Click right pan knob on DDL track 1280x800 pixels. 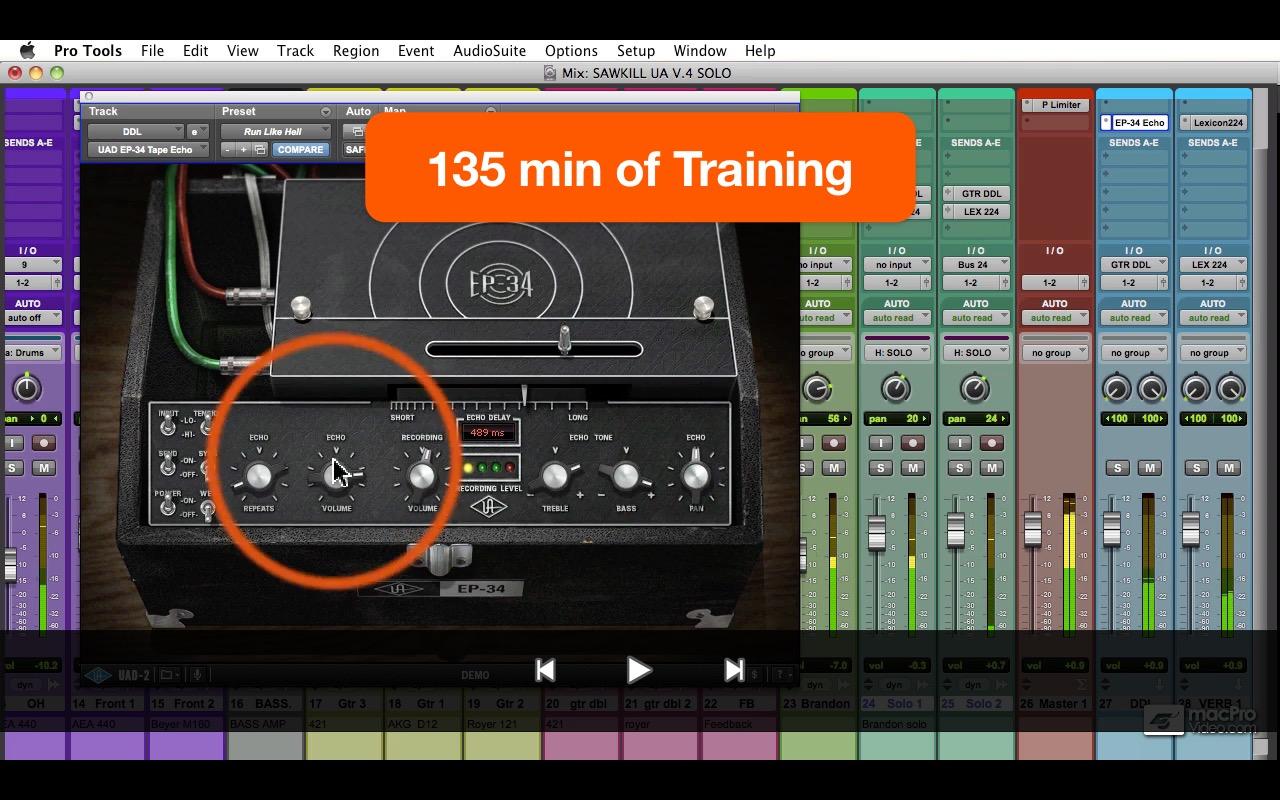point(1152,389)
